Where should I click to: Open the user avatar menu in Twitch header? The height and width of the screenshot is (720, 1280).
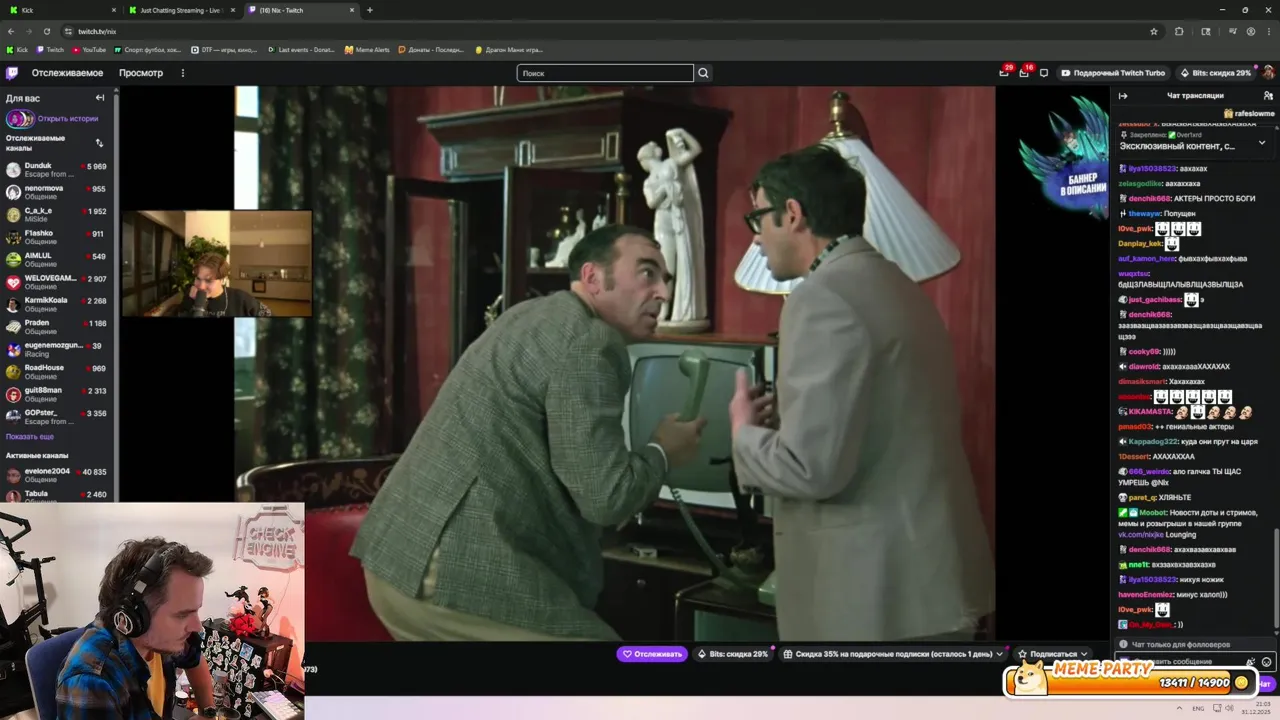(1268, 73)
